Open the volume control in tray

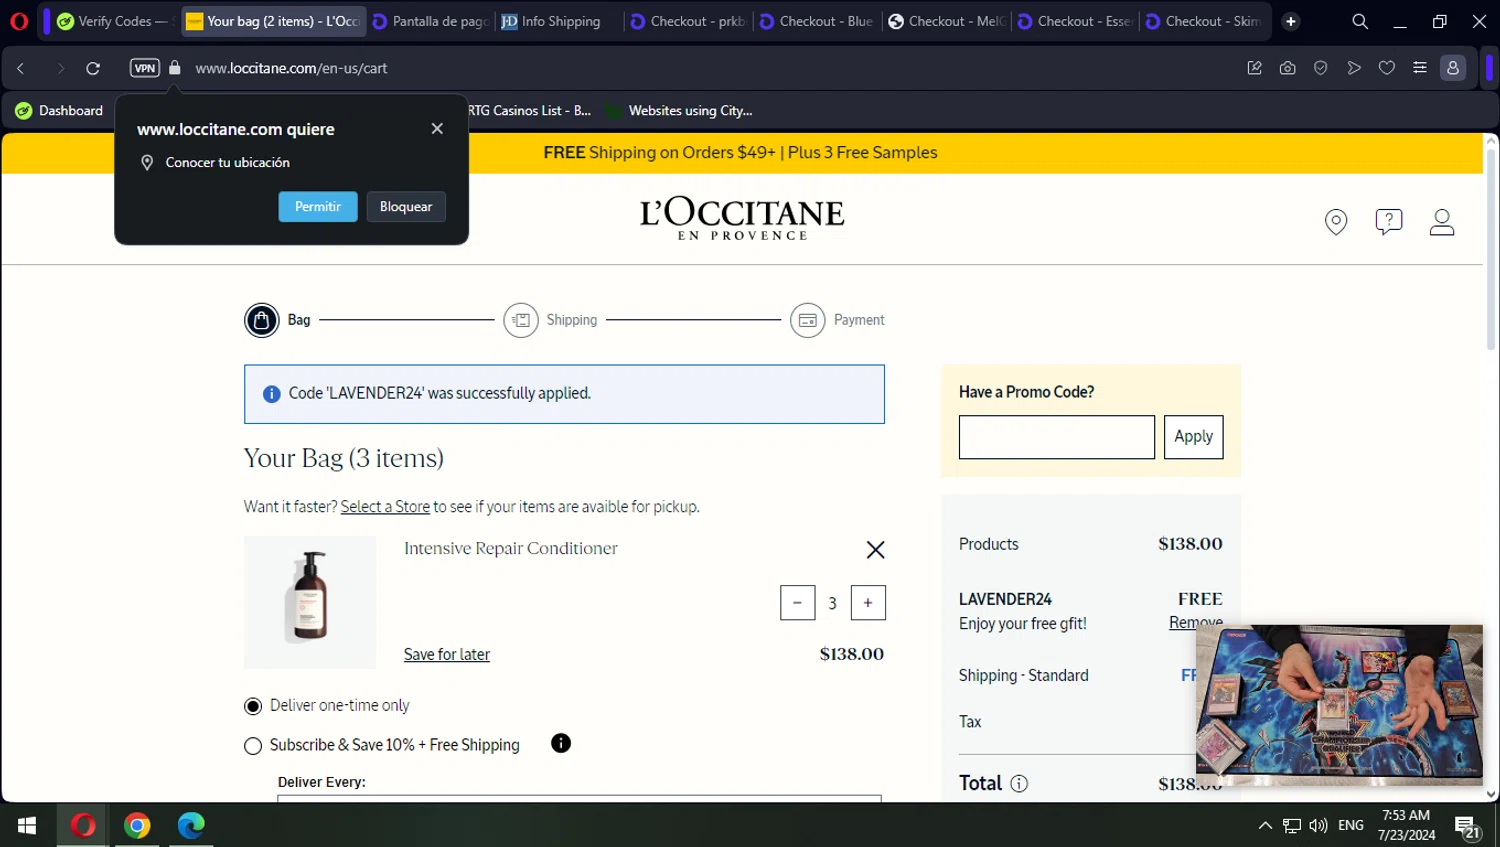point(1318,825)
